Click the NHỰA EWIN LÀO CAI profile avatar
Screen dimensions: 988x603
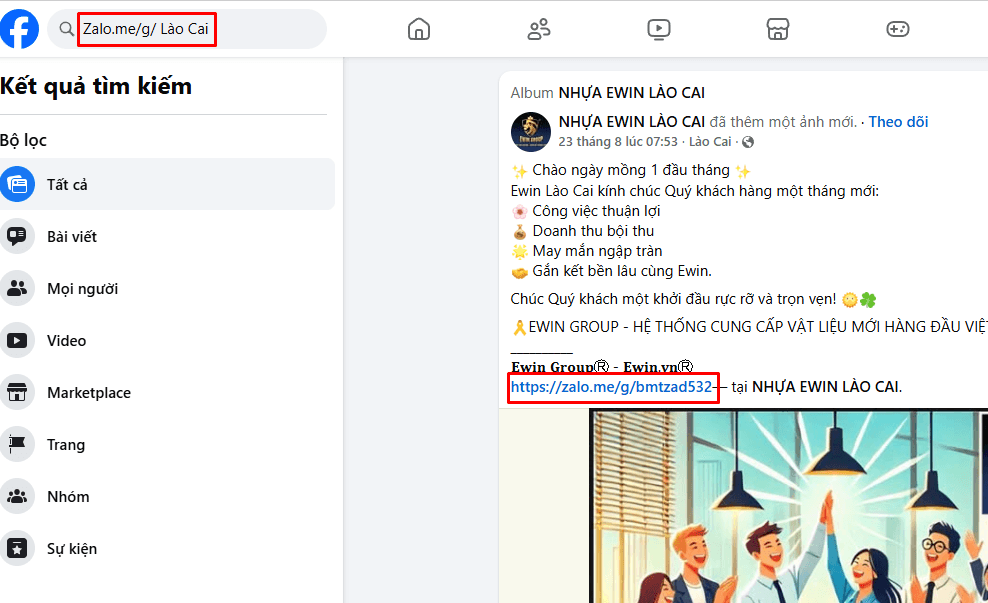click(531, 132)
